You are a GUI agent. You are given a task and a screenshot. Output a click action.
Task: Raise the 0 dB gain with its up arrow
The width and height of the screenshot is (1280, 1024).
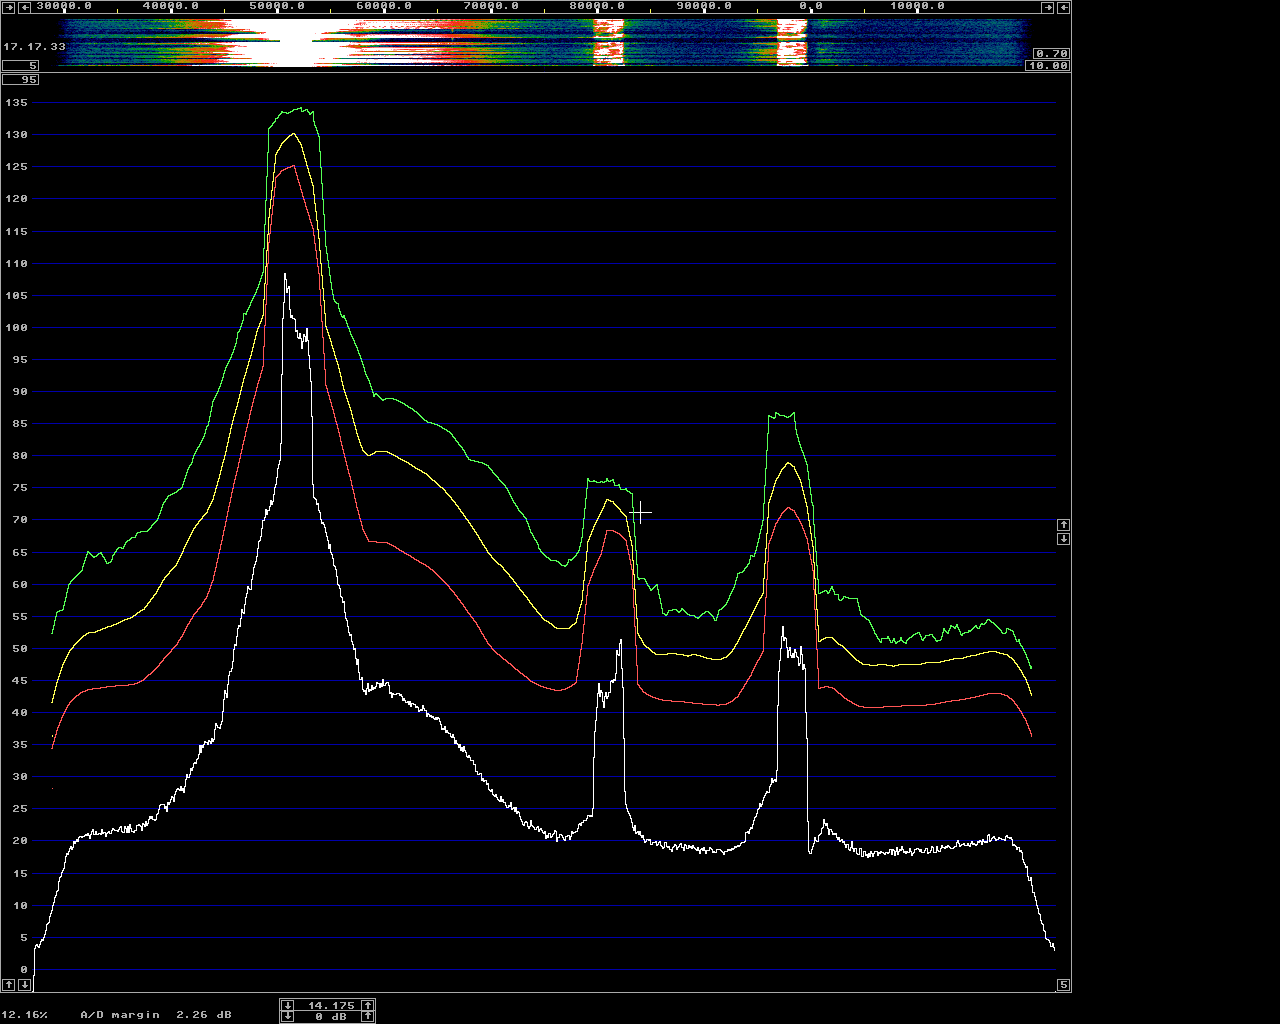(x=368, y=1016)
